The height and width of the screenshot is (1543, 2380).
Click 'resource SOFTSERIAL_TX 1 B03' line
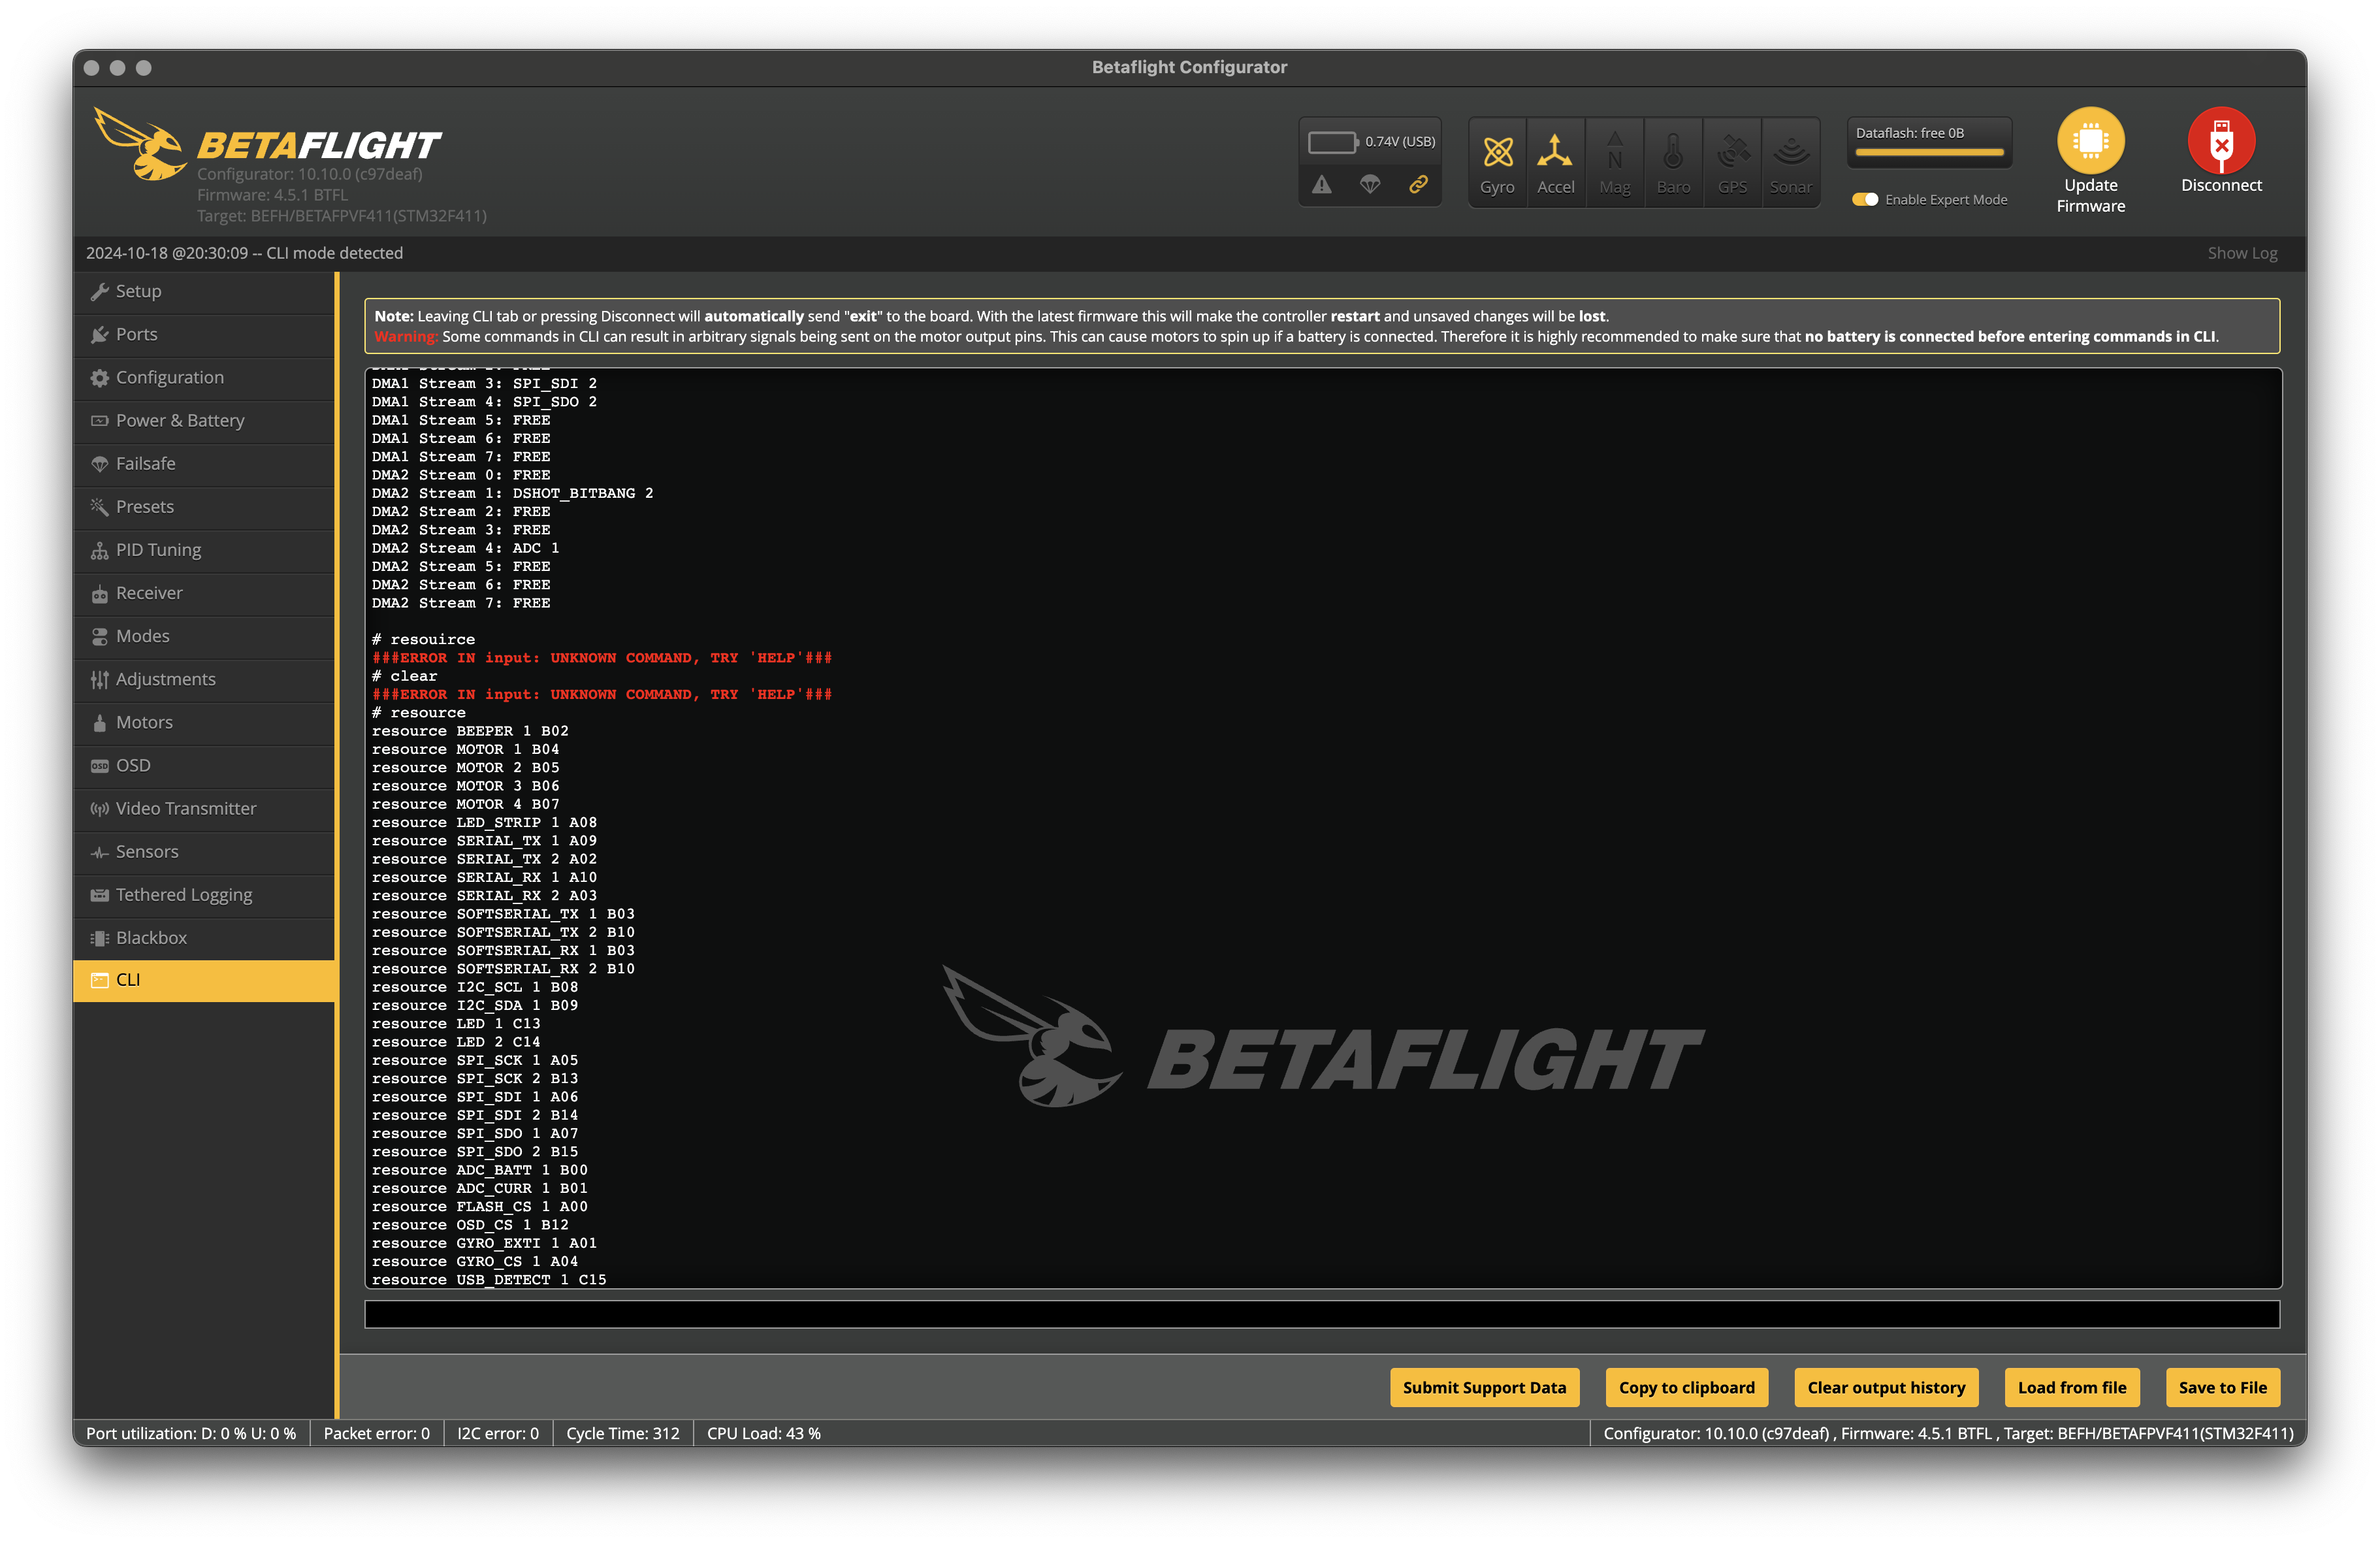[x=503, y=914]
